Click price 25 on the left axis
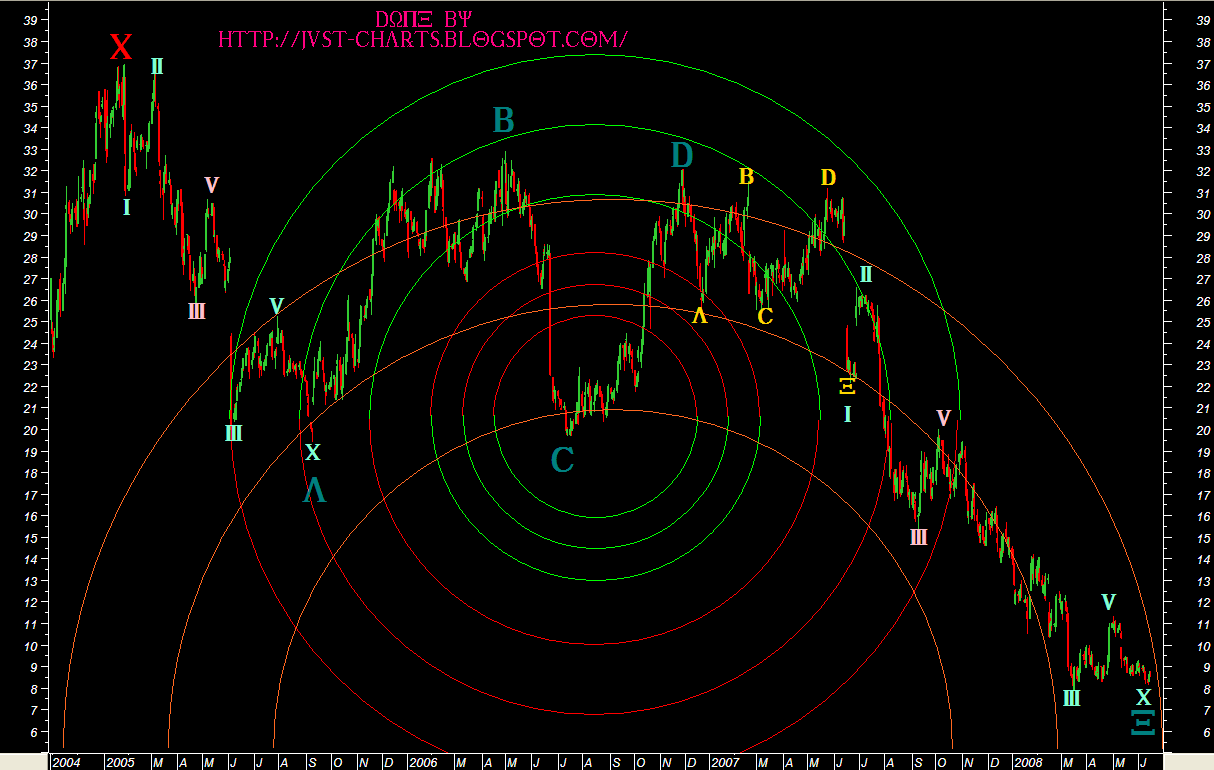Screen dimensions: 1214x770 [x=31, y=322]
